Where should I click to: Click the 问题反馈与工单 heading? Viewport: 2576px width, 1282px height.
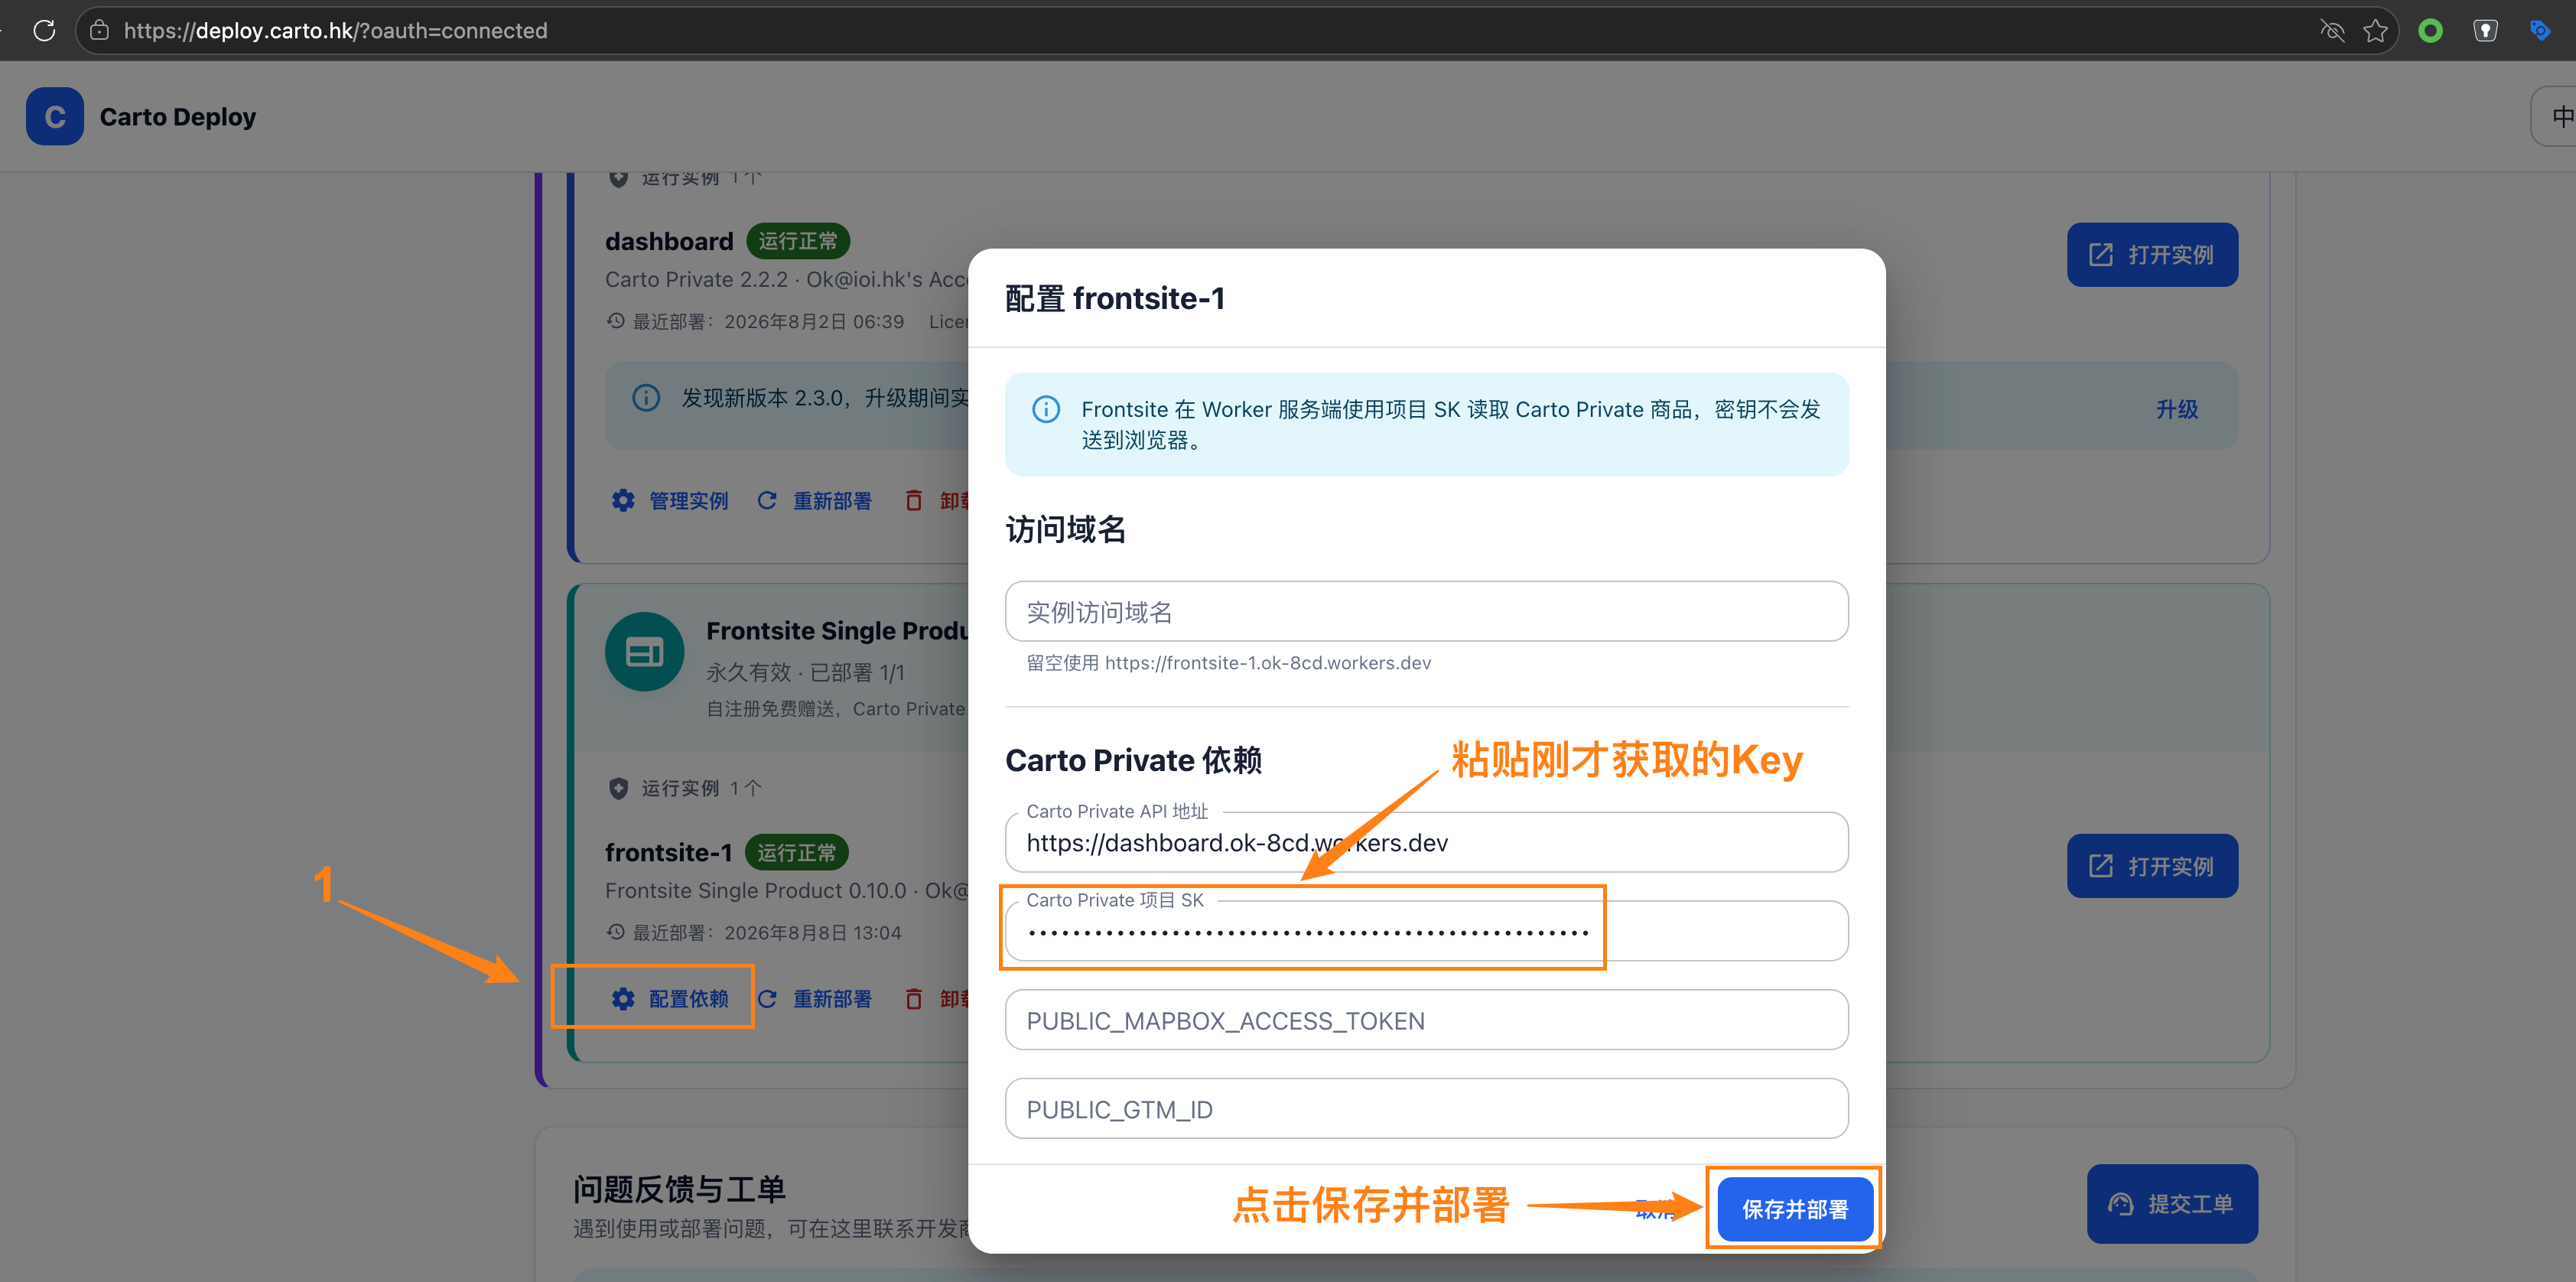pos(680,1189)
